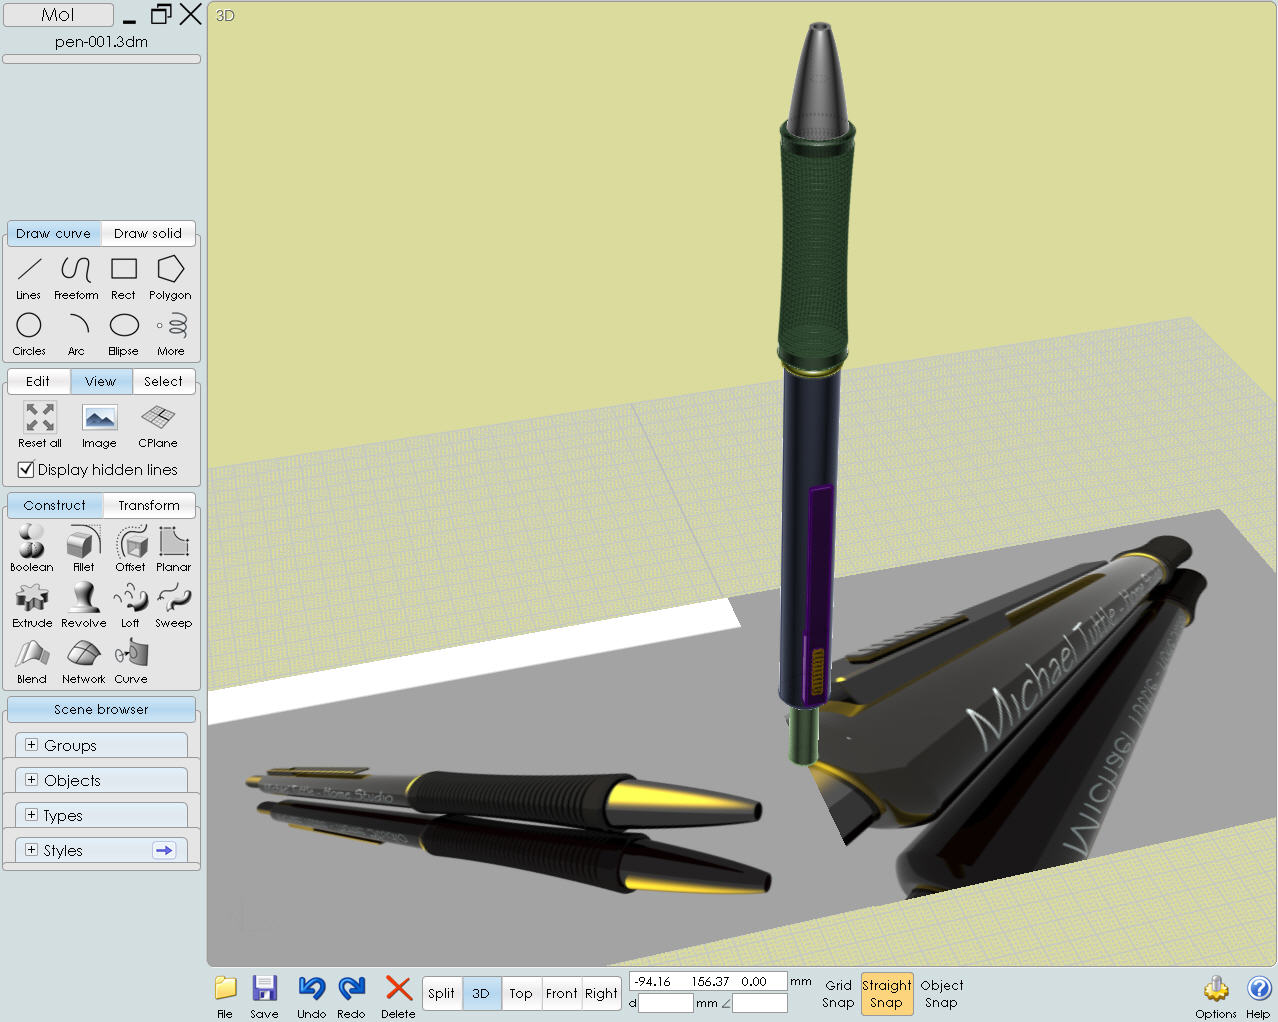Switch to the Right view
The image size is (1278, 1022).
point(601,993)
